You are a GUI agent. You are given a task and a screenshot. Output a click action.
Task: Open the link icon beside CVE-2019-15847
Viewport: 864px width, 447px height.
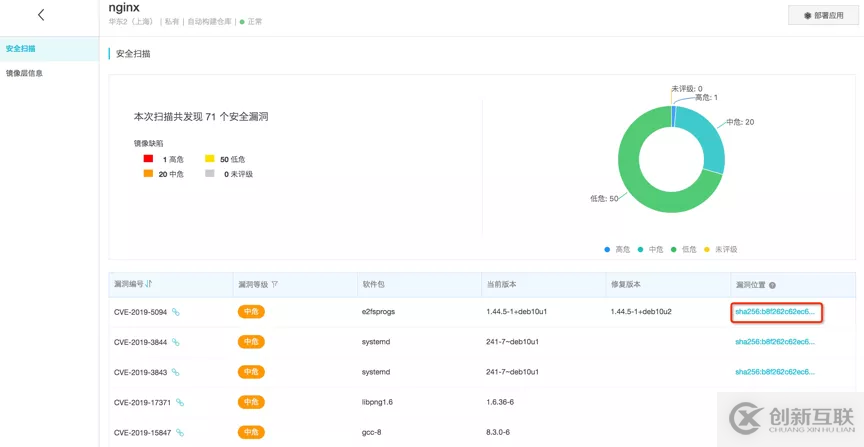pyautogui.click(x=180, y=432)
